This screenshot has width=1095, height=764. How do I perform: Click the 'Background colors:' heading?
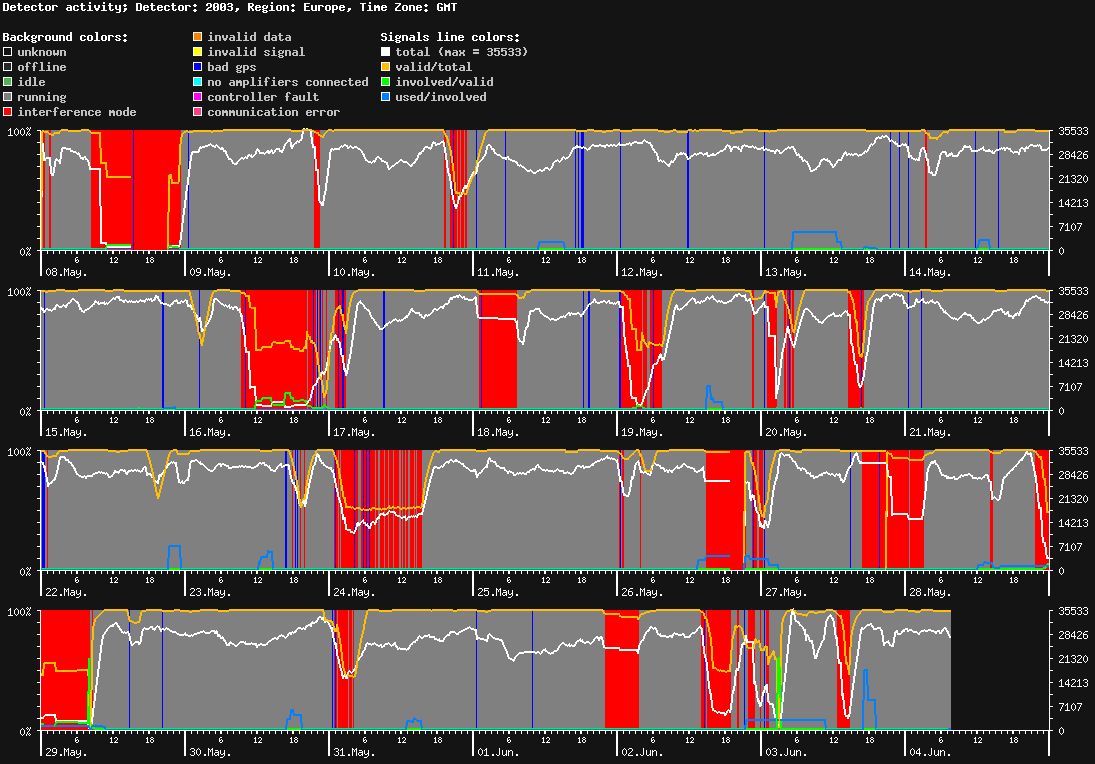pyautogui.click(x=66, y=37)
